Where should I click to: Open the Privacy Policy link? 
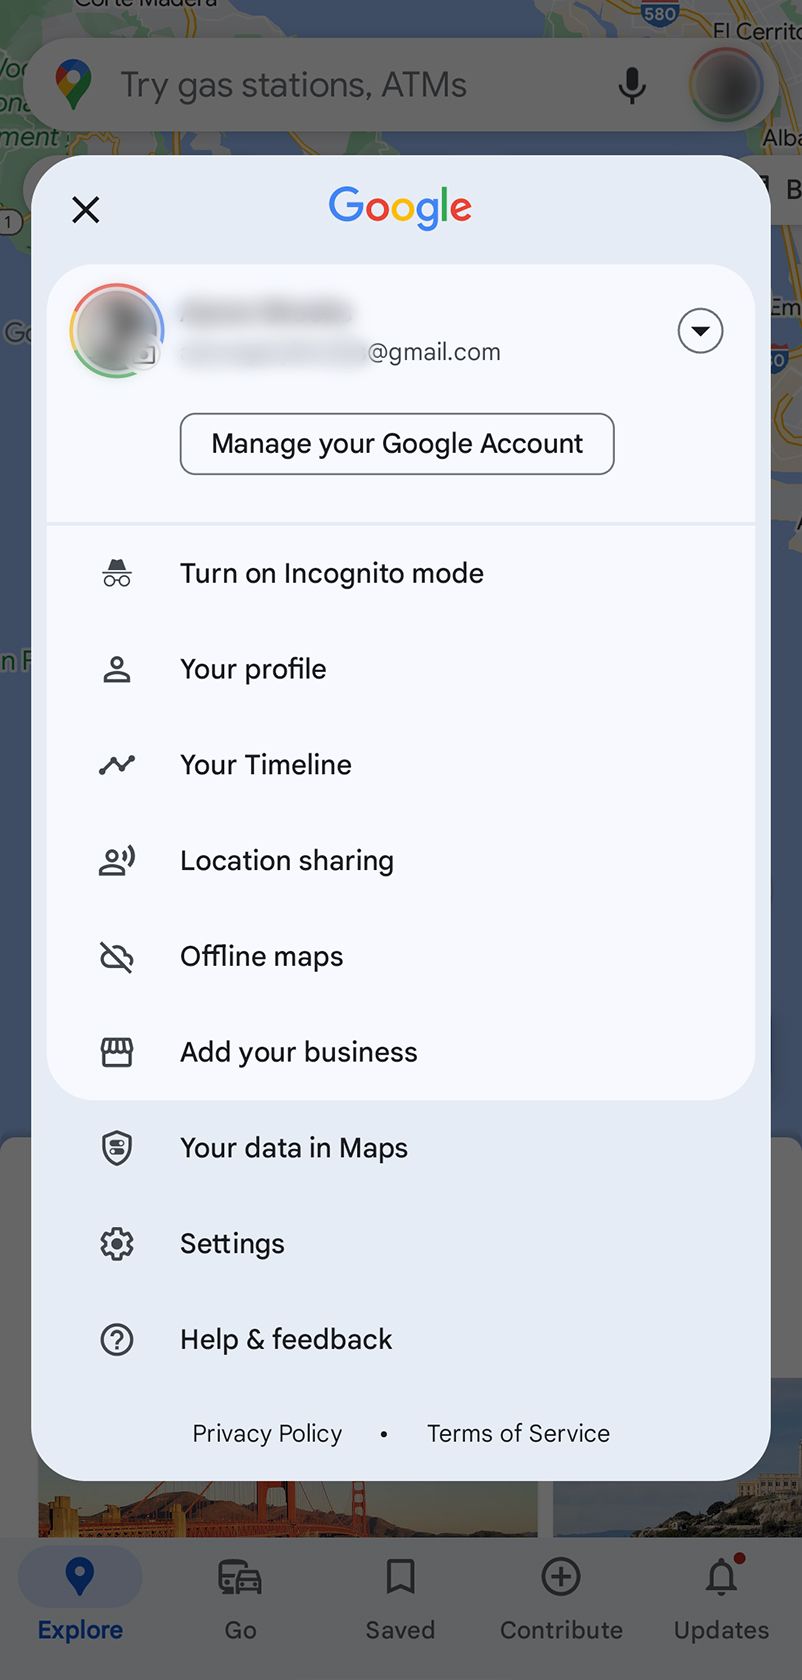point(266,1433)
